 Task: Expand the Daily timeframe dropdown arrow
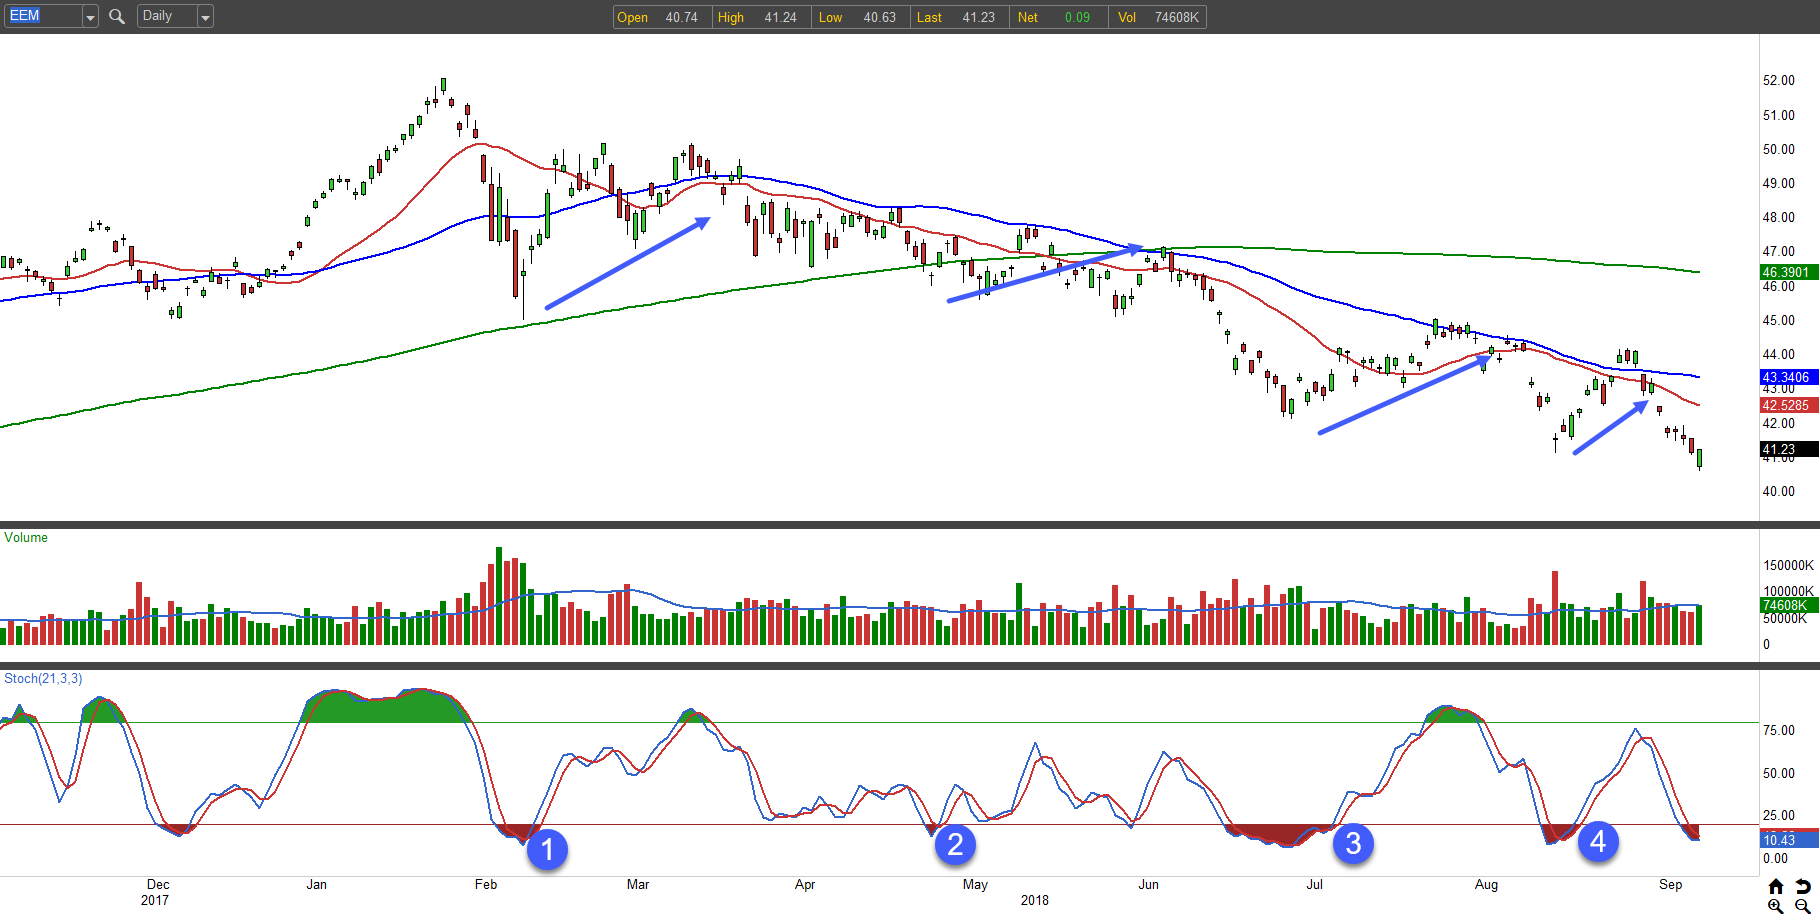point(205,17)
